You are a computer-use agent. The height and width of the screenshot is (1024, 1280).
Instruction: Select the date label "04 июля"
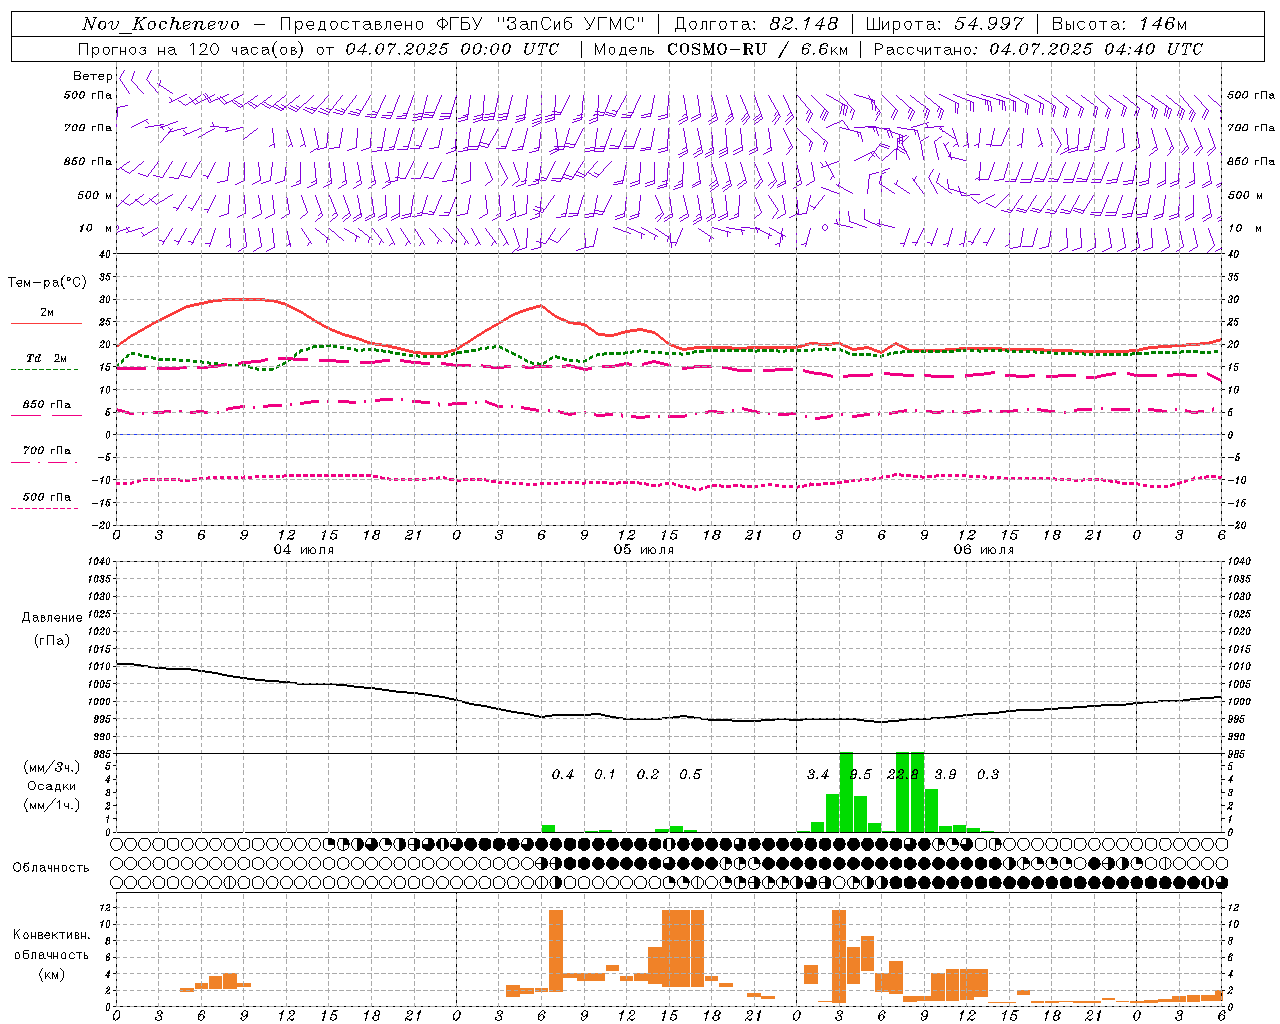click(304, 550)
